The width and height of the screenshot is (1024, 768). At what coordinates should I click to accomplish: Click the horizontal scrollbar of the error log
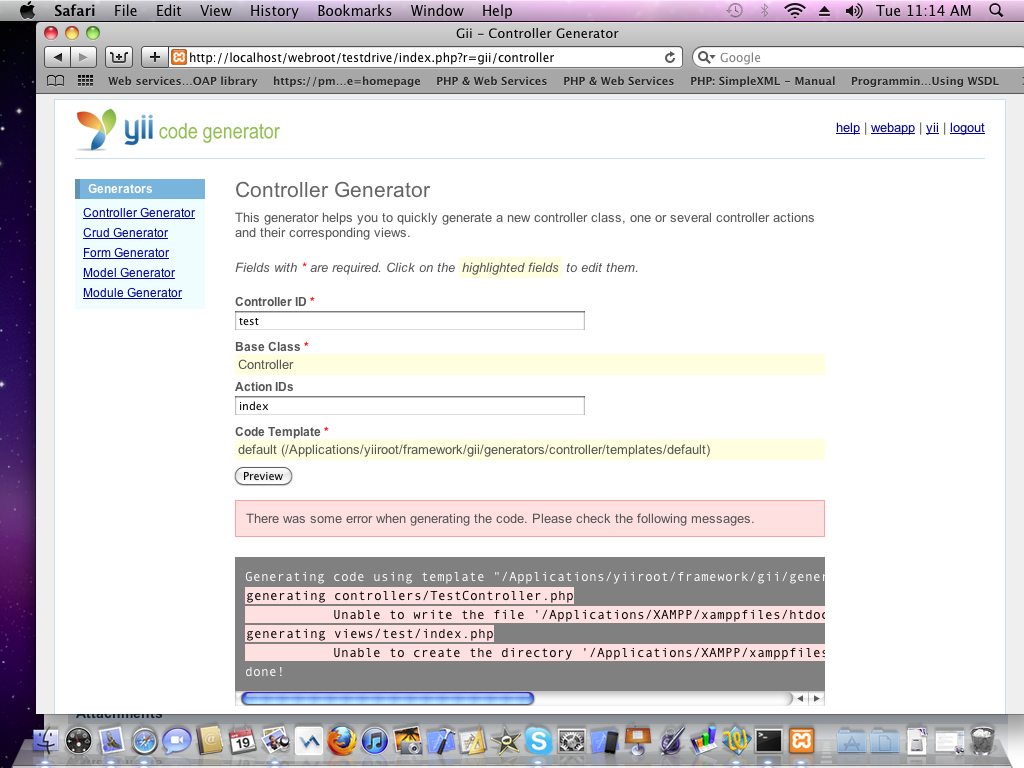click(x=388, y=698)
